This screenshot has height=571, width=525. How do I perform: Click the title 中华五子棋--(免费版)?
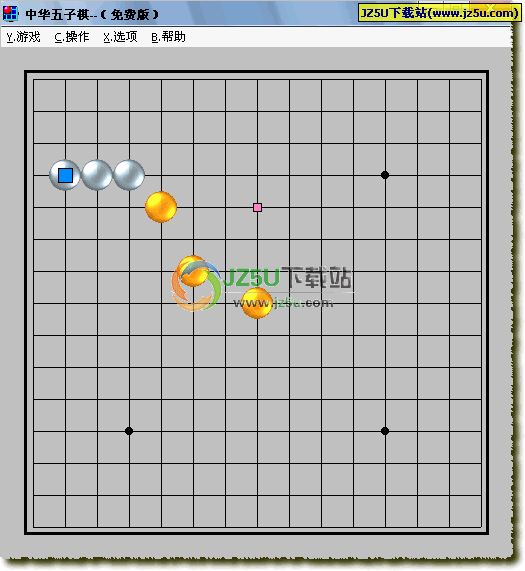(92, 14)
